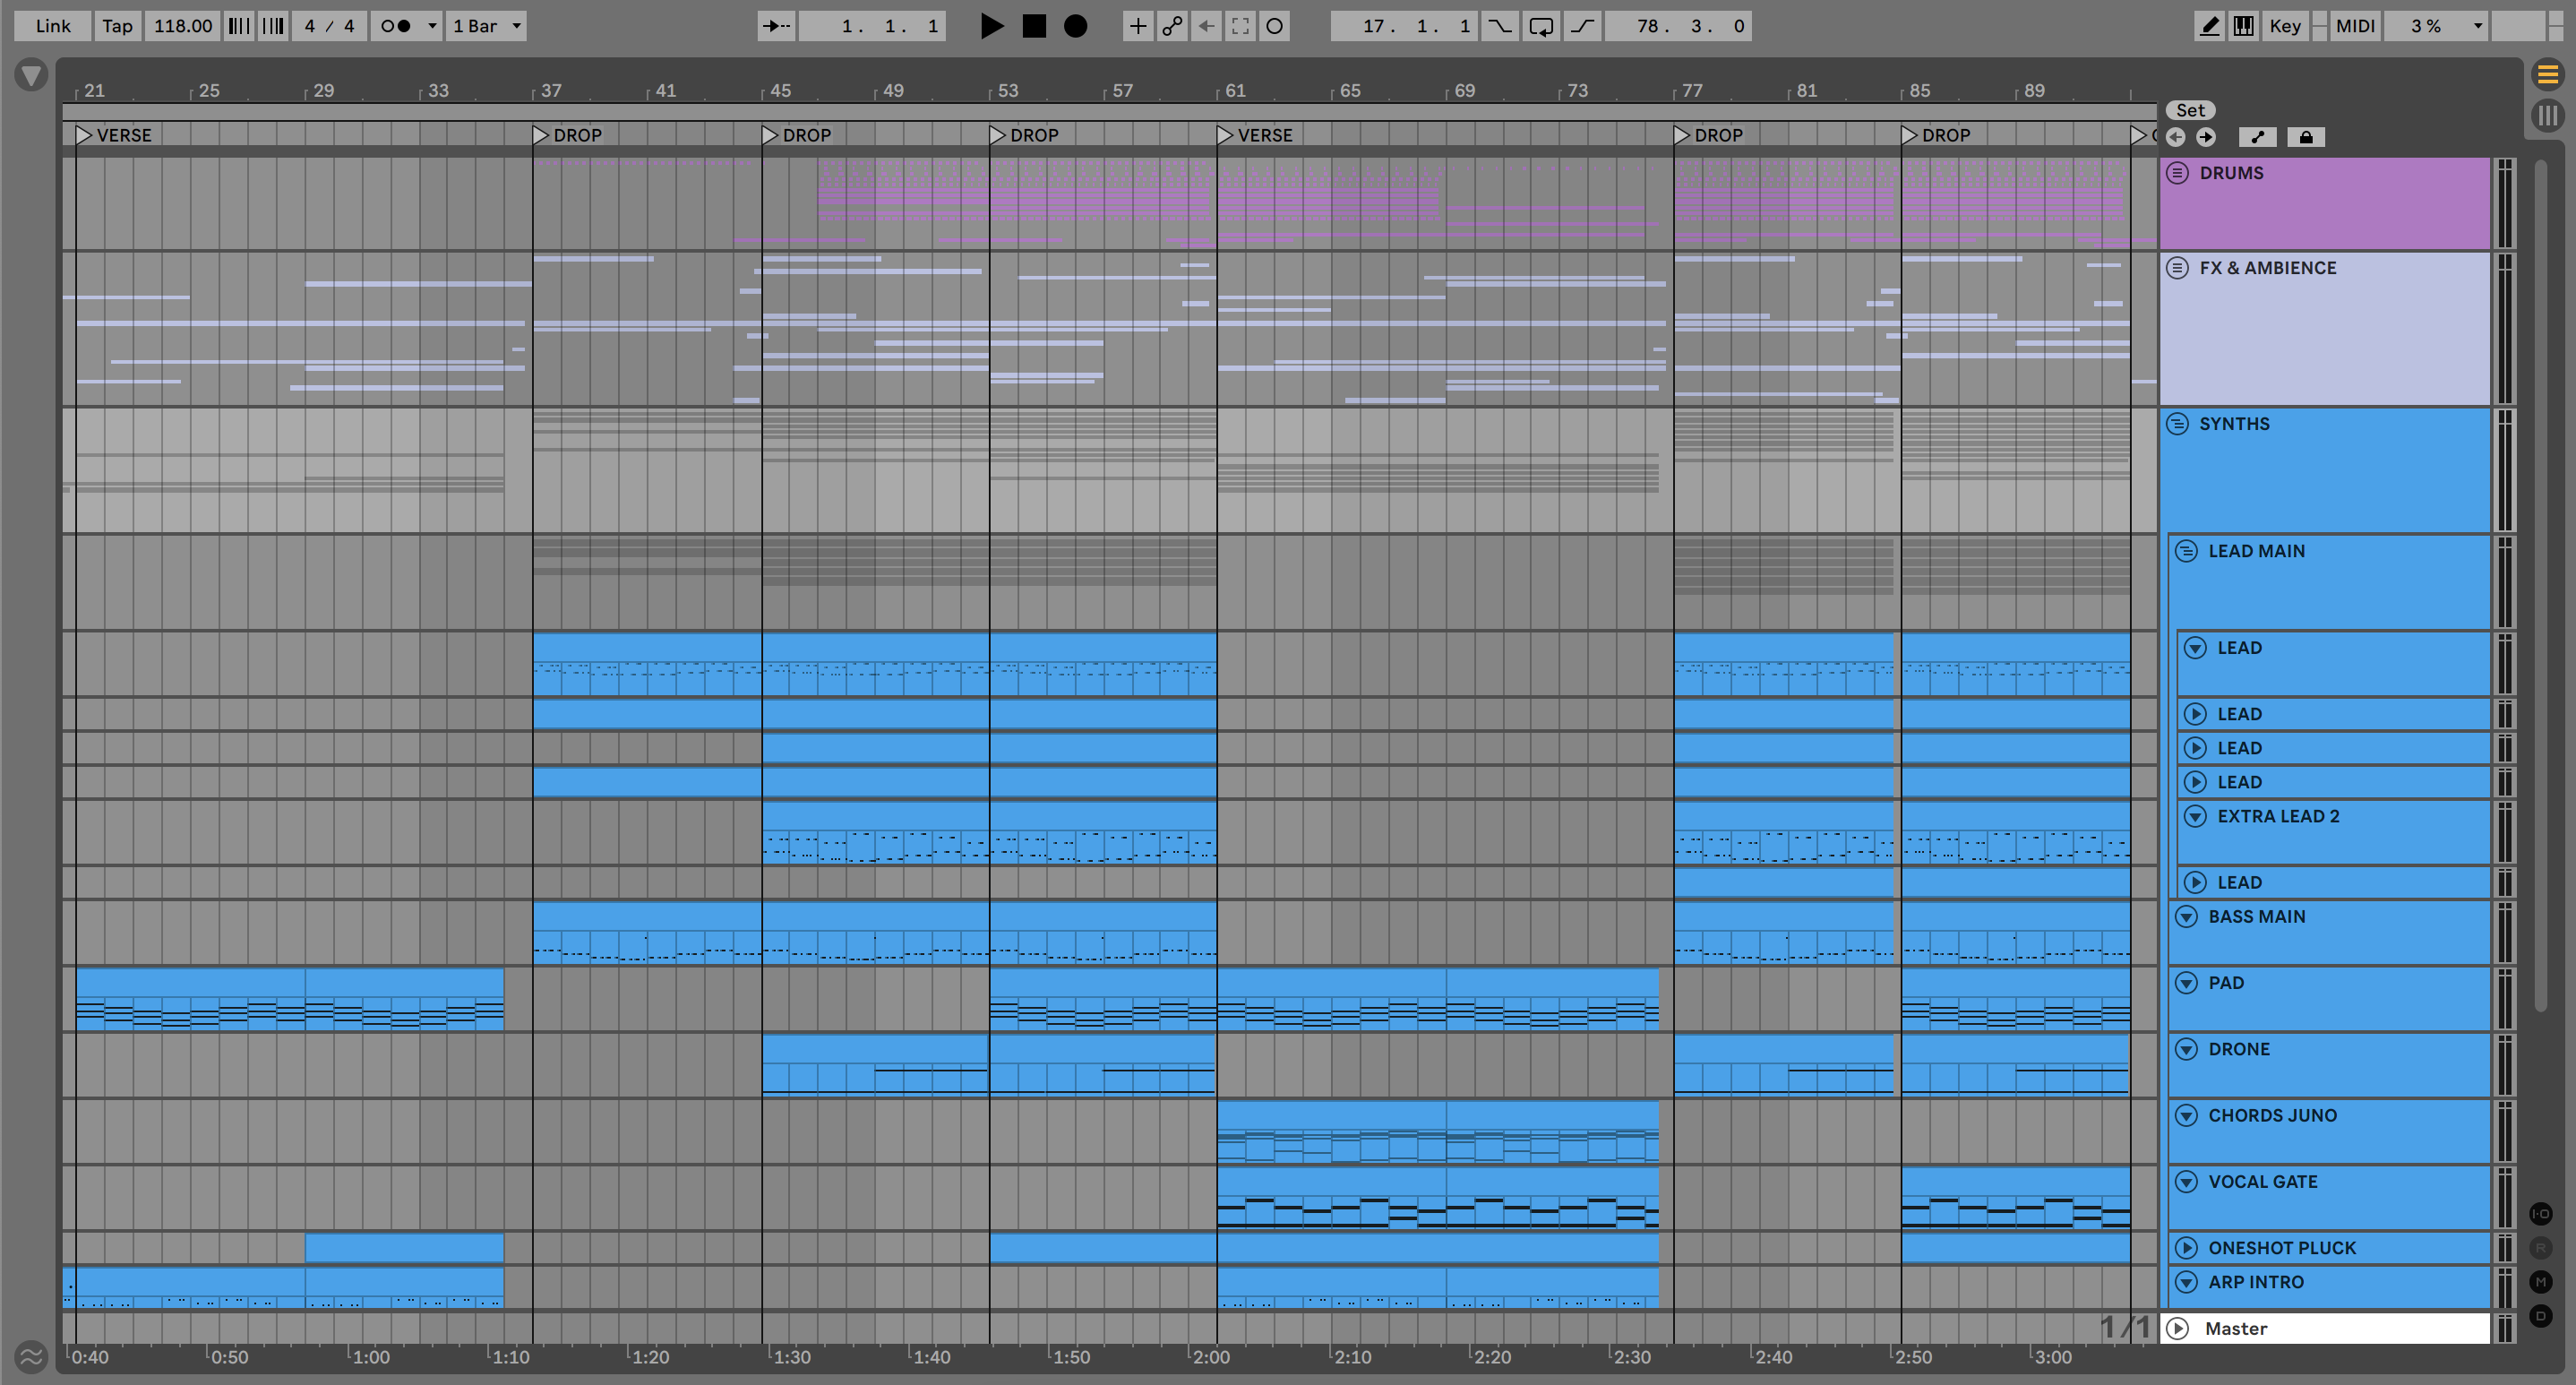The width and height of the screenshot is (2576, 1385).
Task: Click the Lock Envelopes padlock icon
Action: click(x=2306, y=137)
